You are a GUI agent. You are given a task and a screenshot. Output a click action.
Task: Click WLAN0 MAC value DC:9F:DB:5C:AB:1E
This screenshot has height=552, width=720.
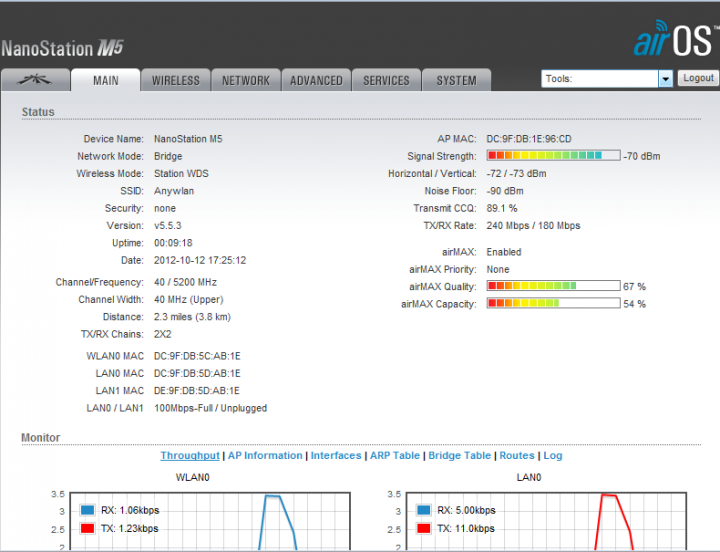197,356
